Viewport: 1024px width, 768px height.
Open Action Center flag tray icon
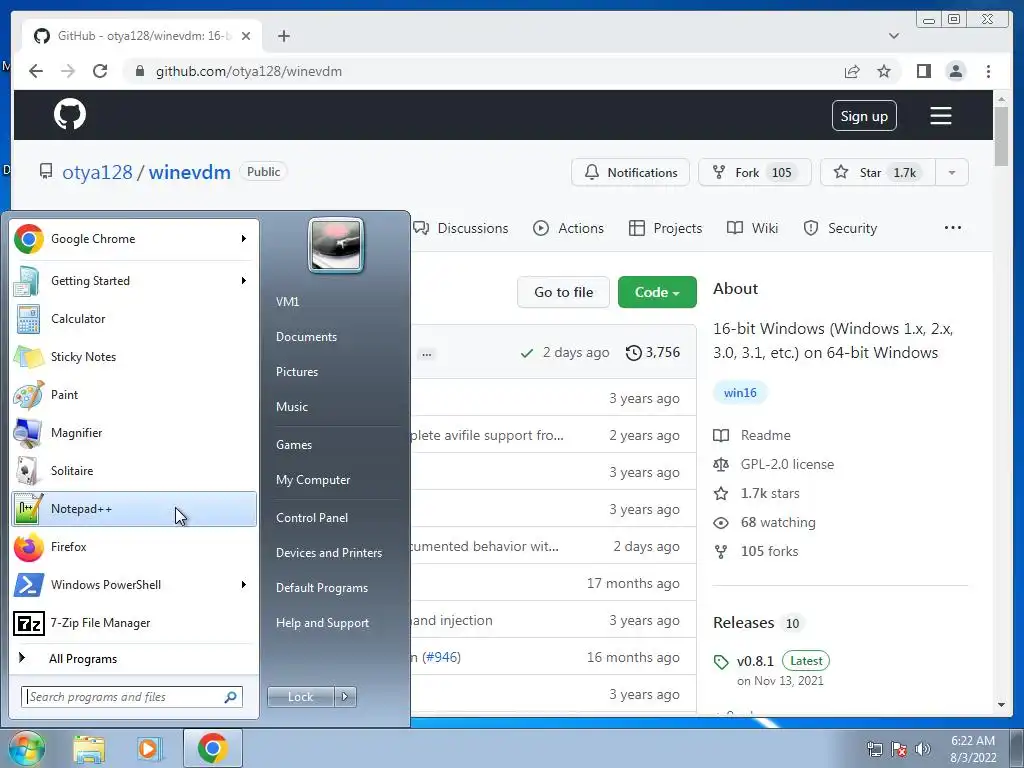(899, 749)
